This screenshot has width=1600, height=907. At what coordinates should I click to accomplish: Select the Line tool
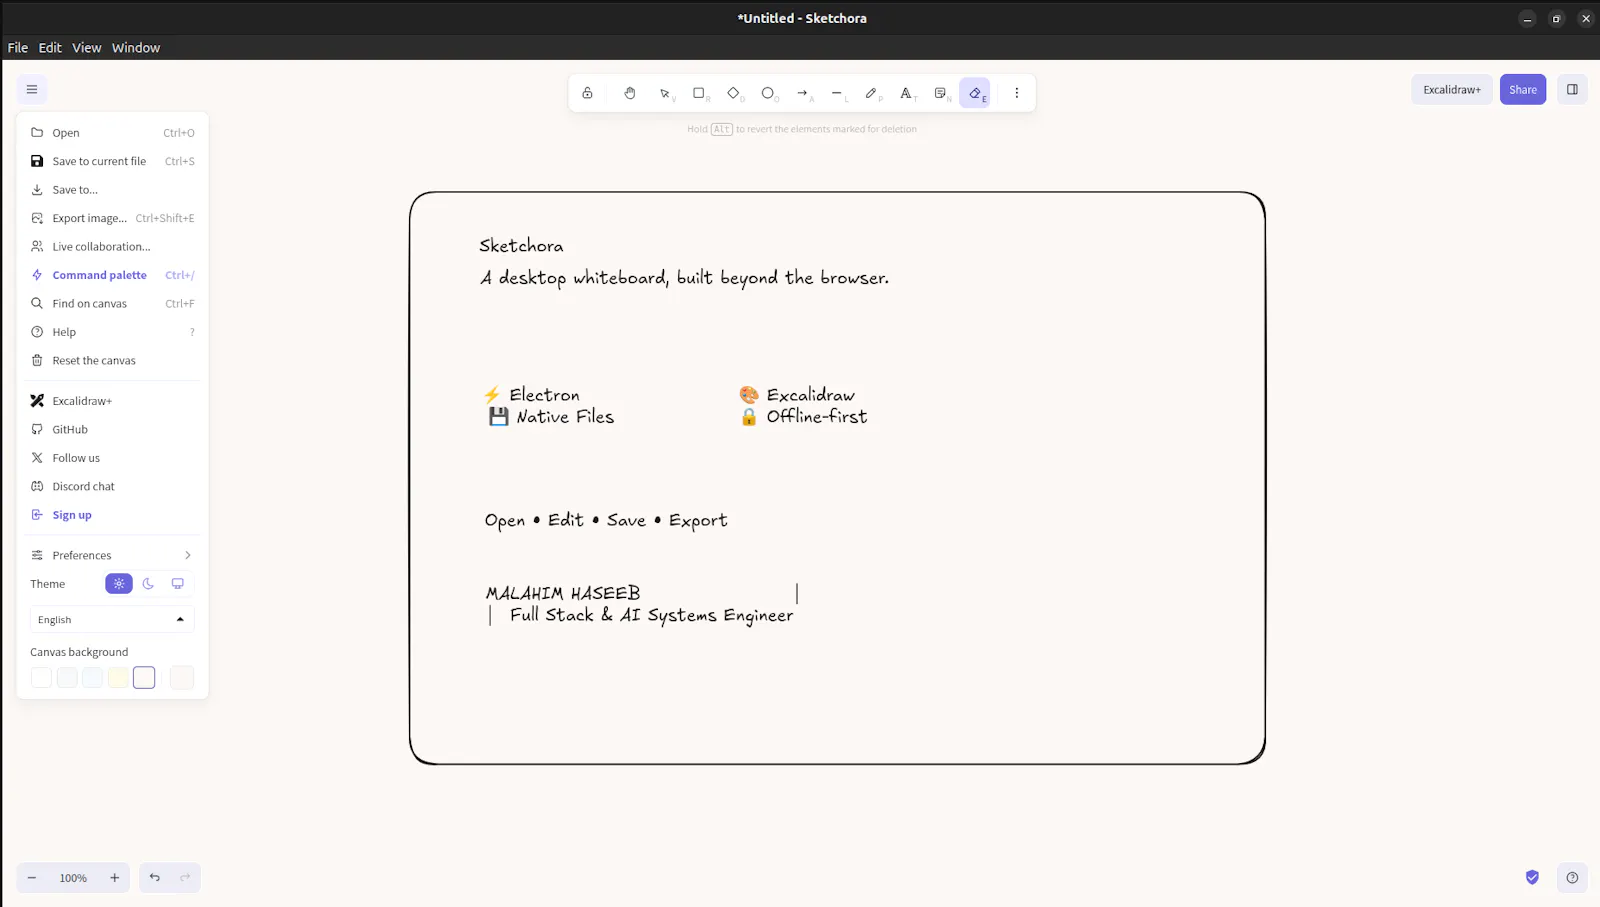837,93
